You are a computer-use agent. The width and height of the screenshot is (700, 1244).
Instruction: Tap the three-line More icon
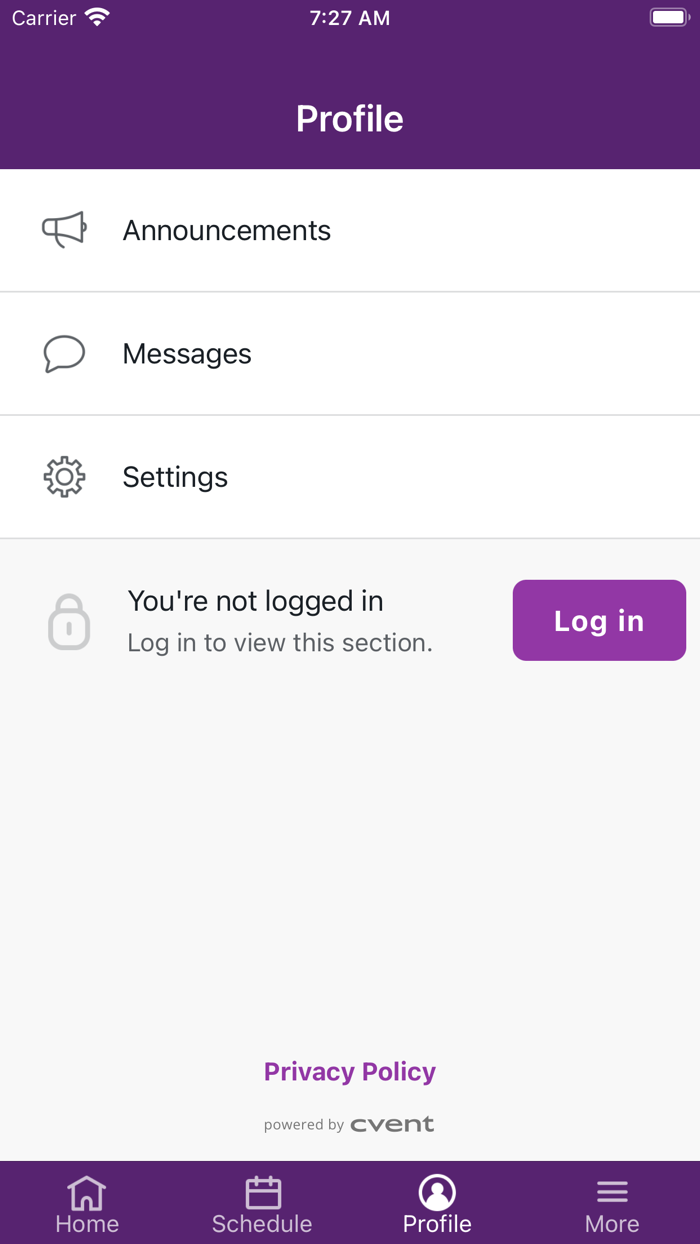coord(612,1192)
